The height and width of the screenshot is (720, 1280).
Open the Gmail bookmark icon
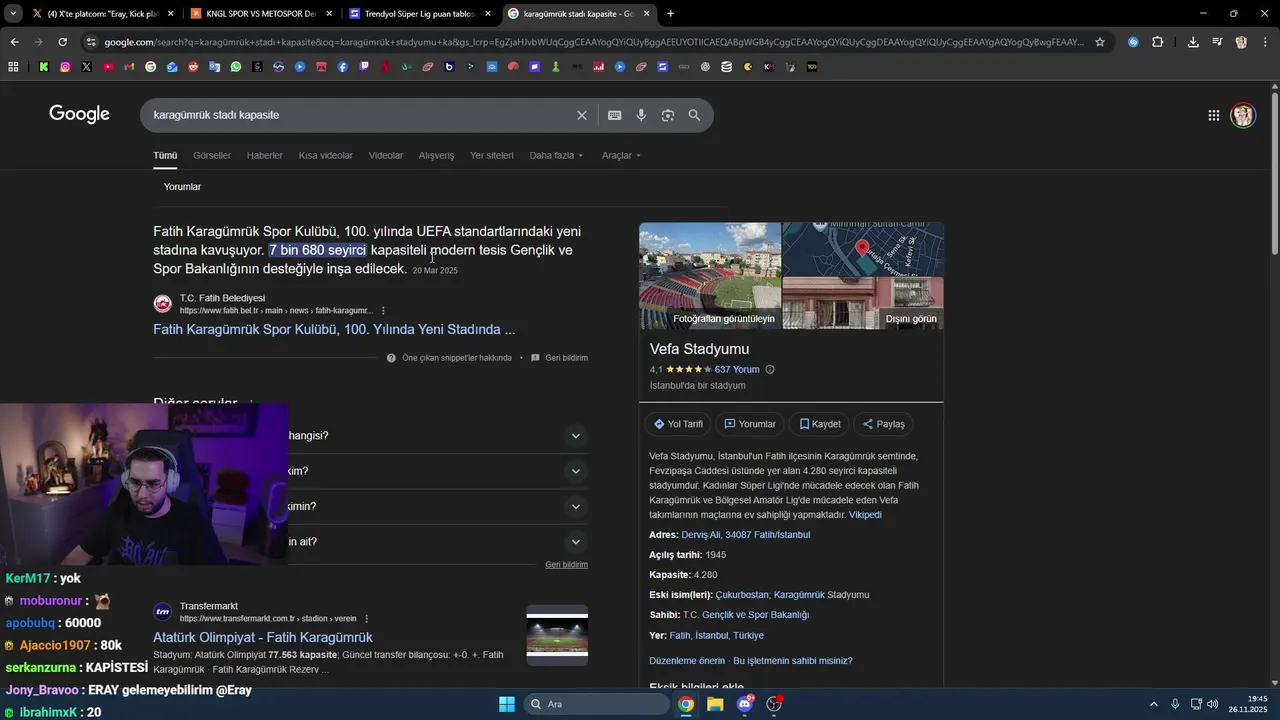point(129,67)
